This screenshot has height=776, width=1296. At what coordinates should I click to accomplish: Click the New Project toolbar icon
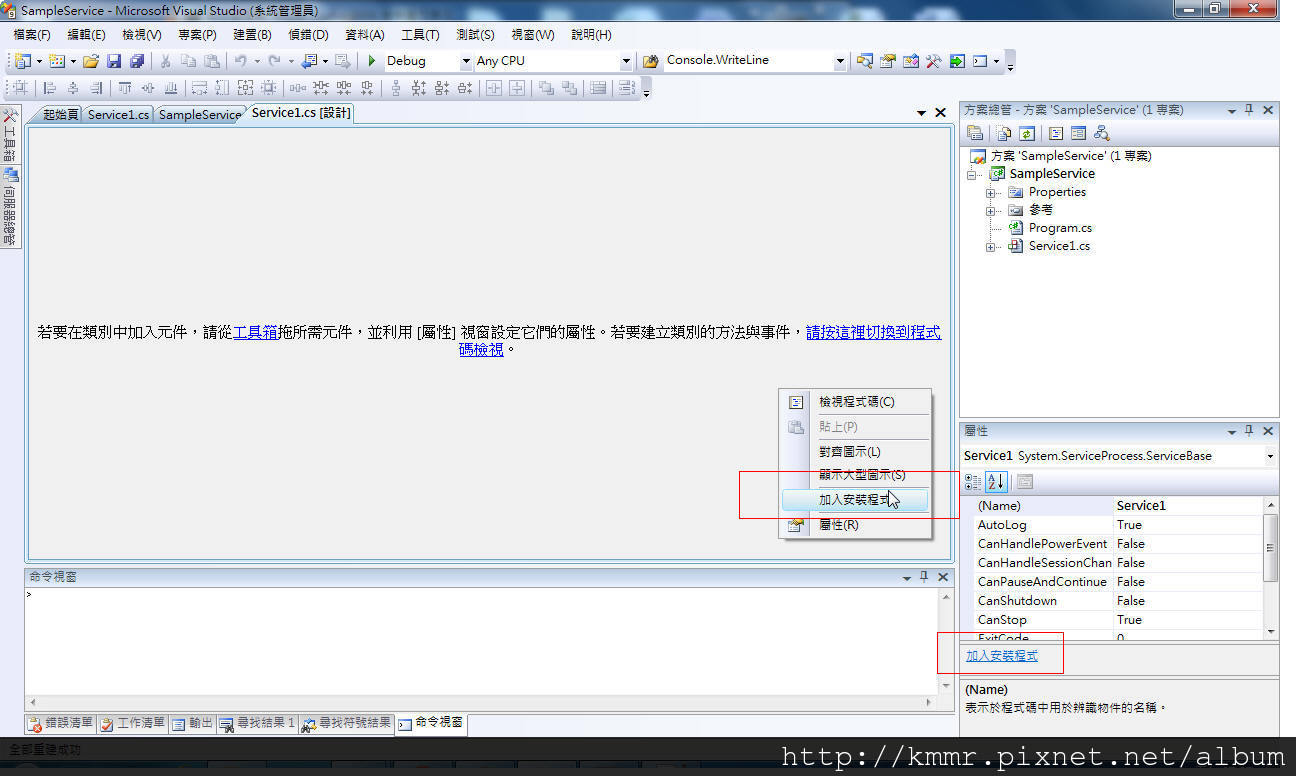coord(22,61)
